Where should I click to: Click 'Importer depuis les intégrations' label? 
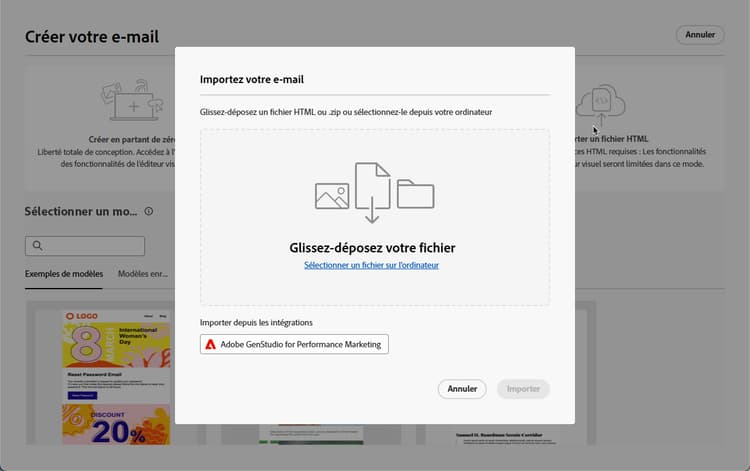click(256, 323)
